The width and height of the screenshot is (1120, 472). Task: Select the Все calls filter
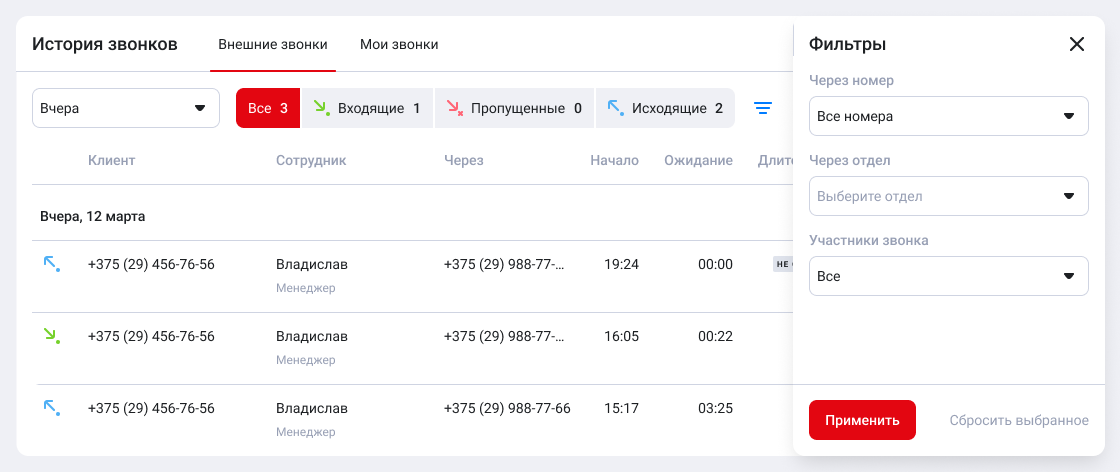pyautogui.click(x=268, y=108)
